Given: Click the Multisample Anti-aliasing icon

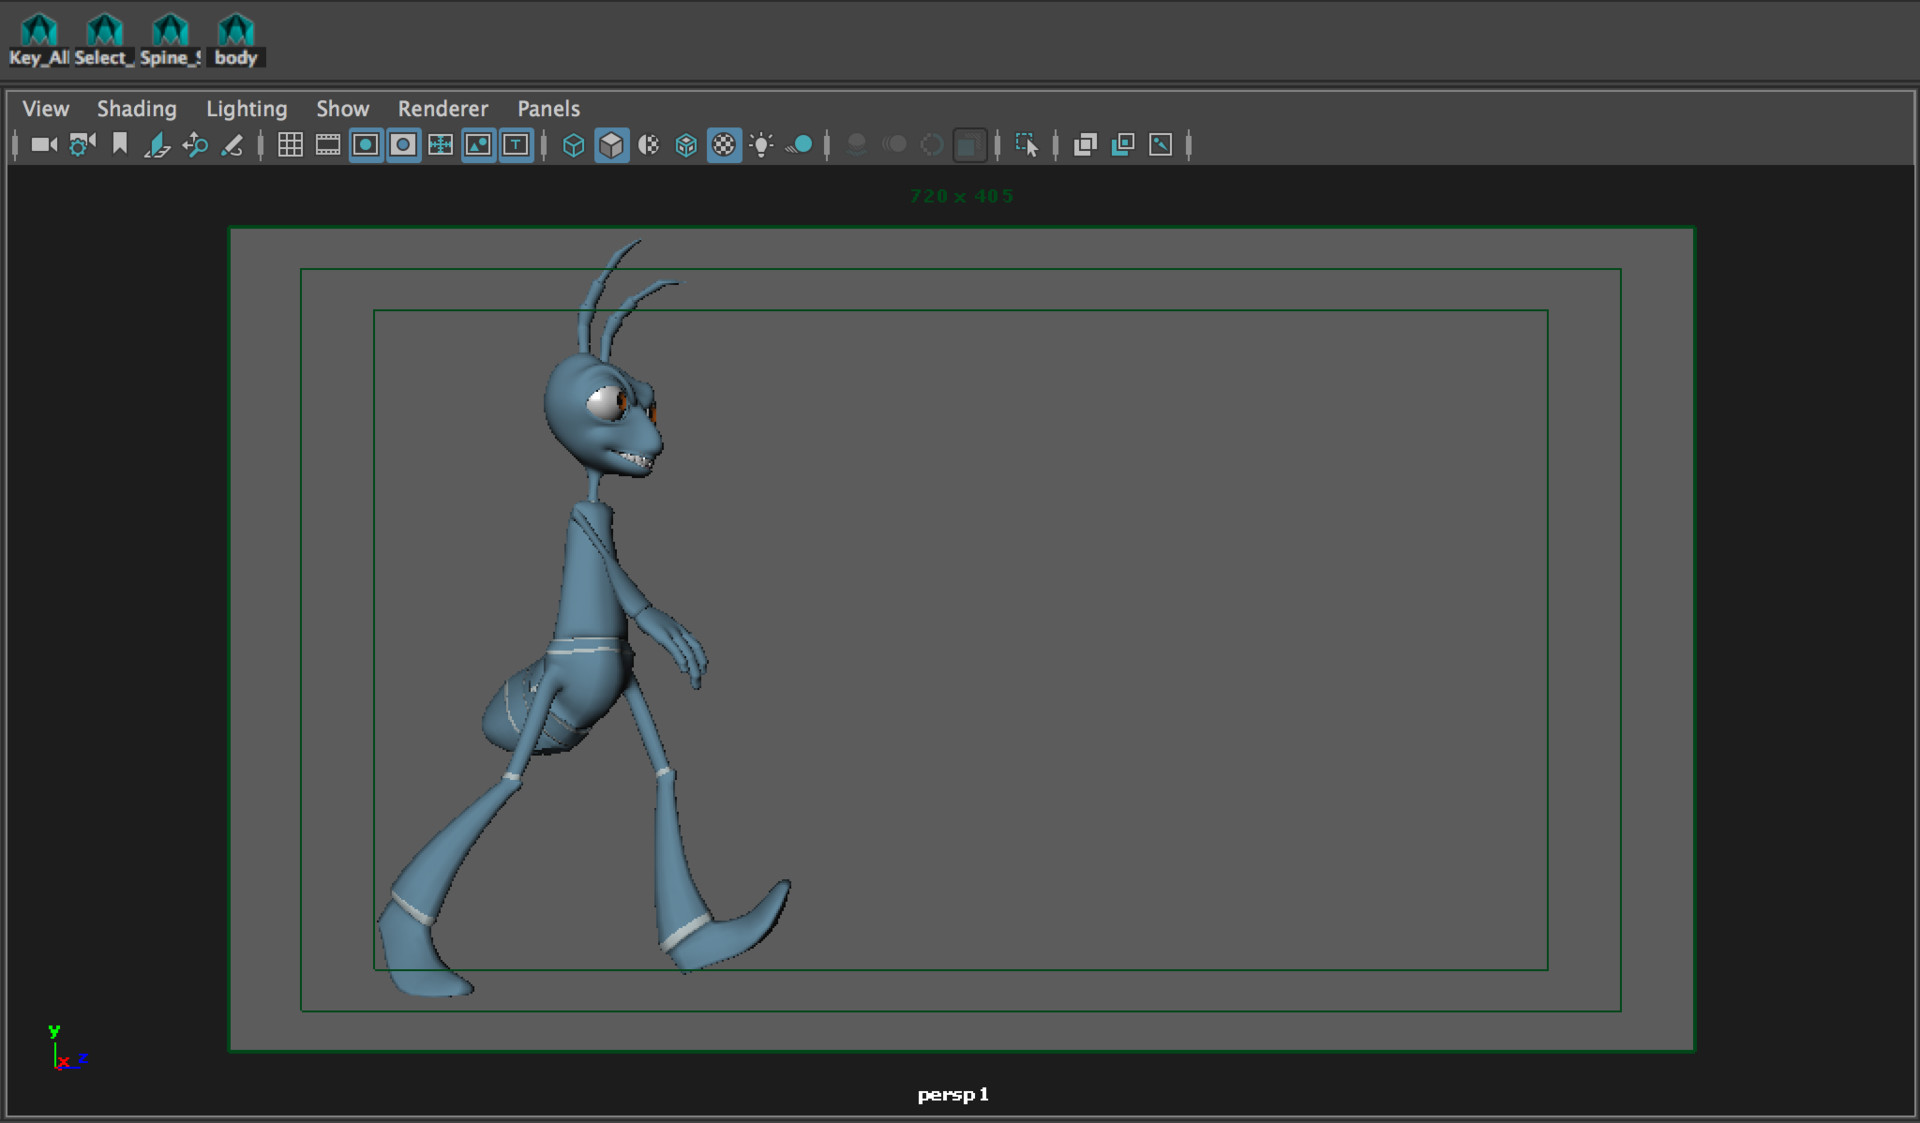Looking at the screenshot, I should pos(932,145).
